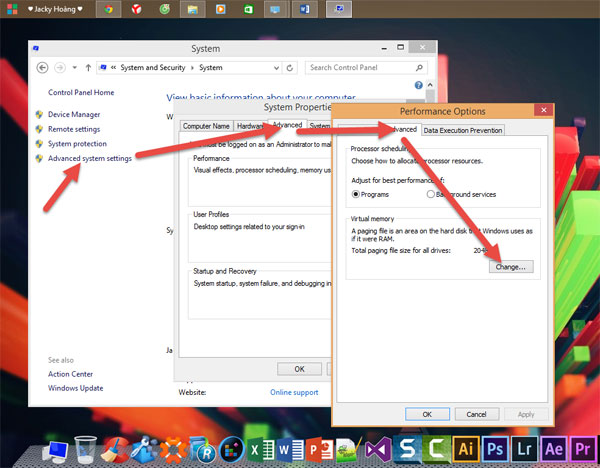This screenshot has width=600, height=468.
Task: Open Visual Studio from the dock
Action: pos(377,450)
